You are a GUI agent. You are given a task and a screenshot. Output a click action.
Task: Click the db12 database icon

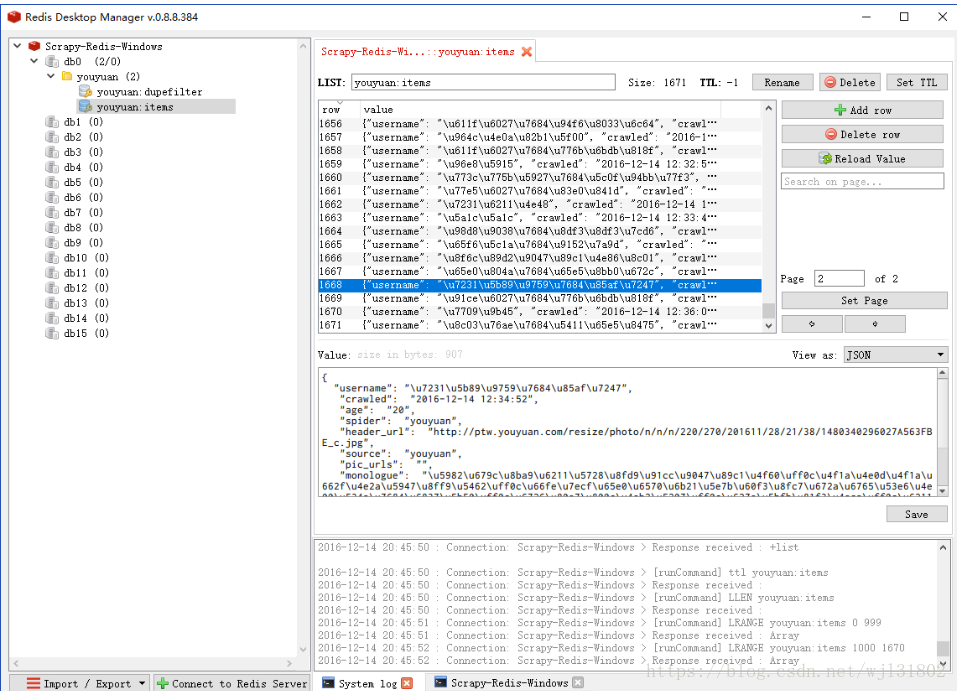click(52, 288)
